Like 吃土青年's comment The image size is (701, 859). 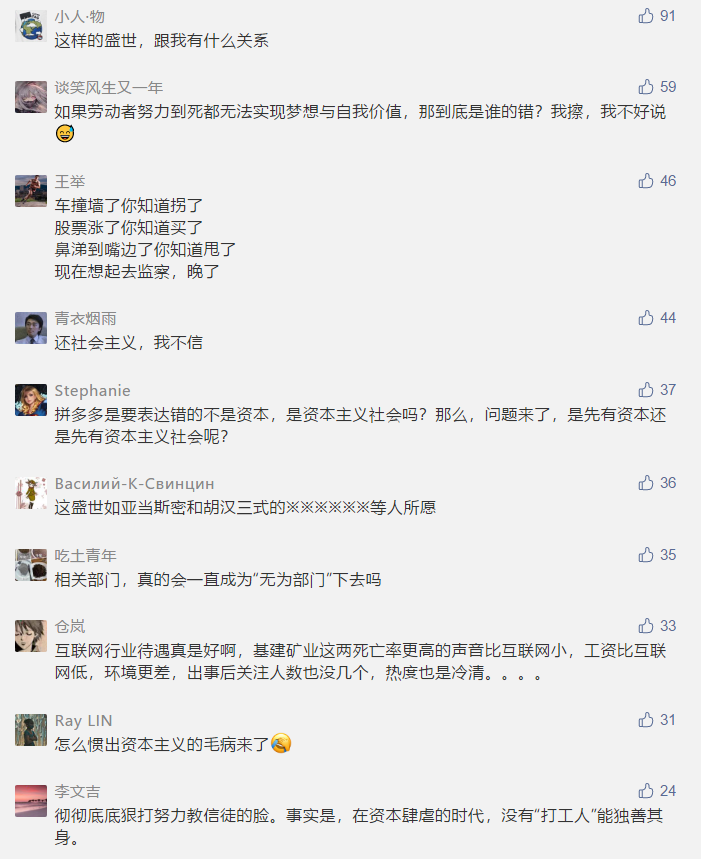click(x=646, y=555)
